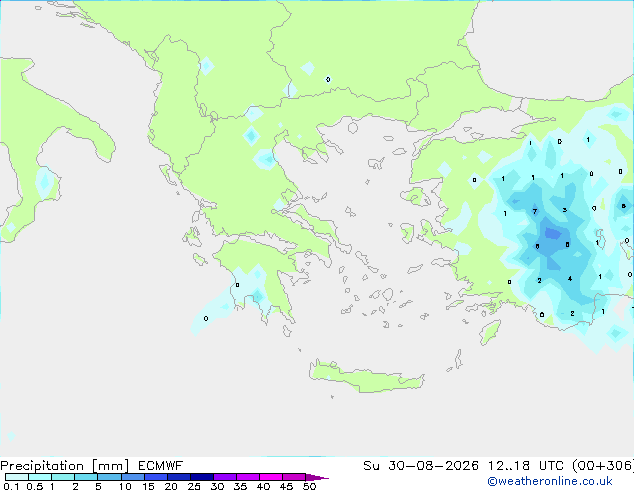Click the '45' legend label
The height and width of the screenshot is (490, 634).
coord(286,486)
